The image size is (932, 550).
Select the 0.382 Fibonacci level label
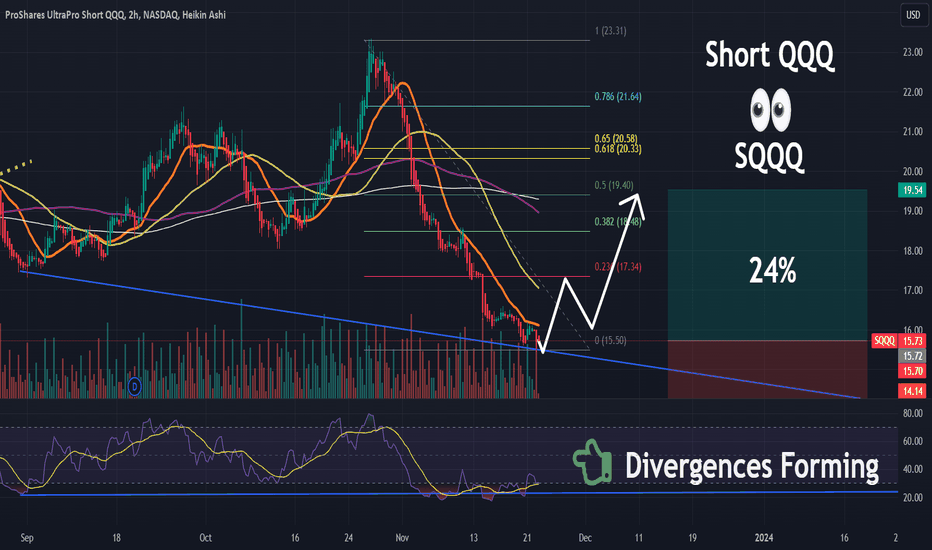tap(618, 222)
